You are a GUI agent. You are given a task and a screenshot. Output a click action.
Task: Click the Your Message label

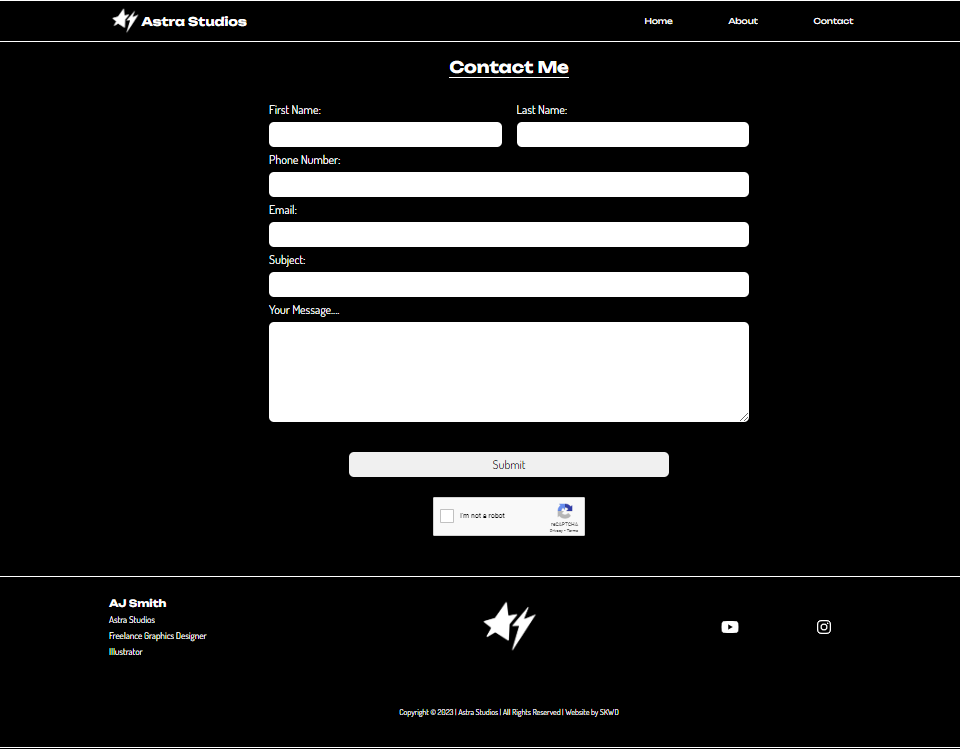coord(304,310)
